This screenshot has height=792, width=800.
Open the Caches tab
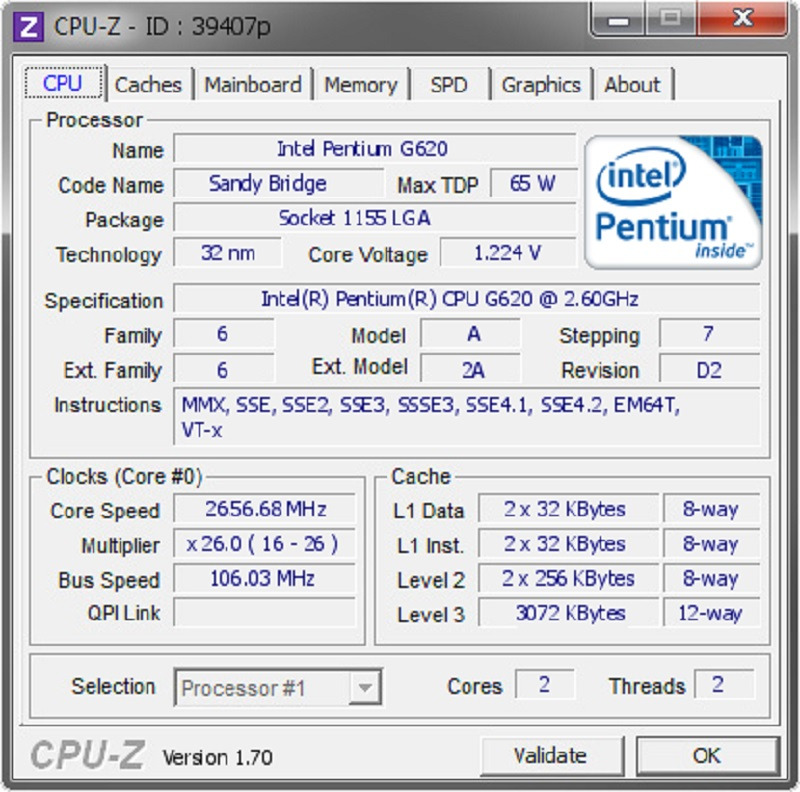pos(148,85)
